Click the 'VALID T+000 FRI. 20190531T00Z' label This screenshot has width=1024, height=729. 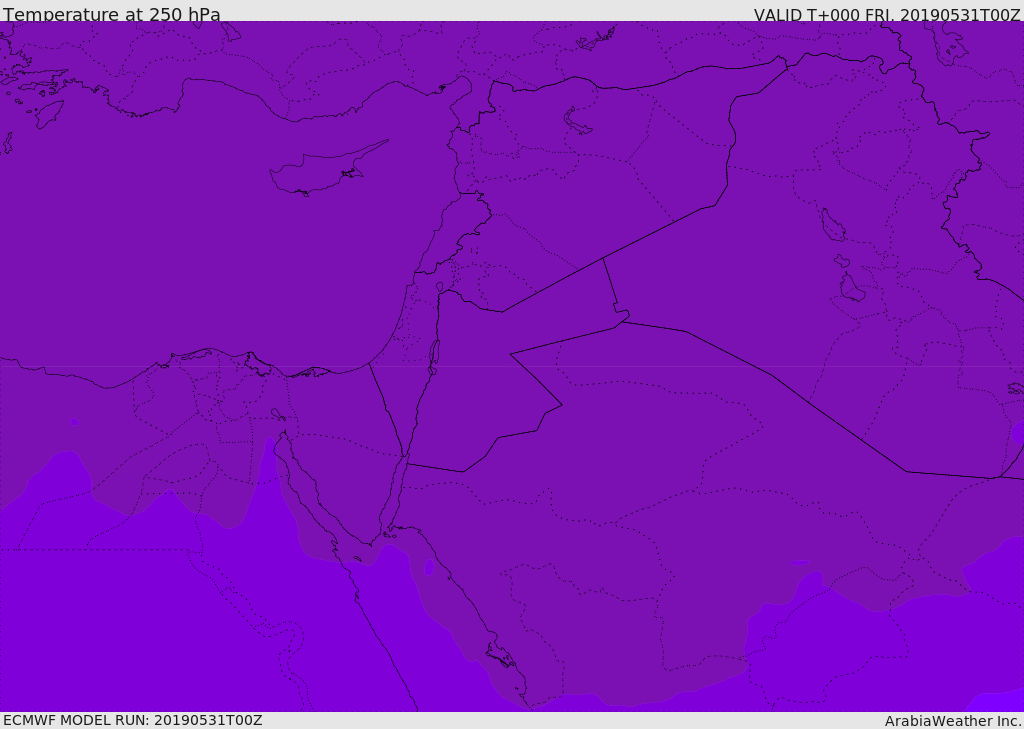coord(887,14)
